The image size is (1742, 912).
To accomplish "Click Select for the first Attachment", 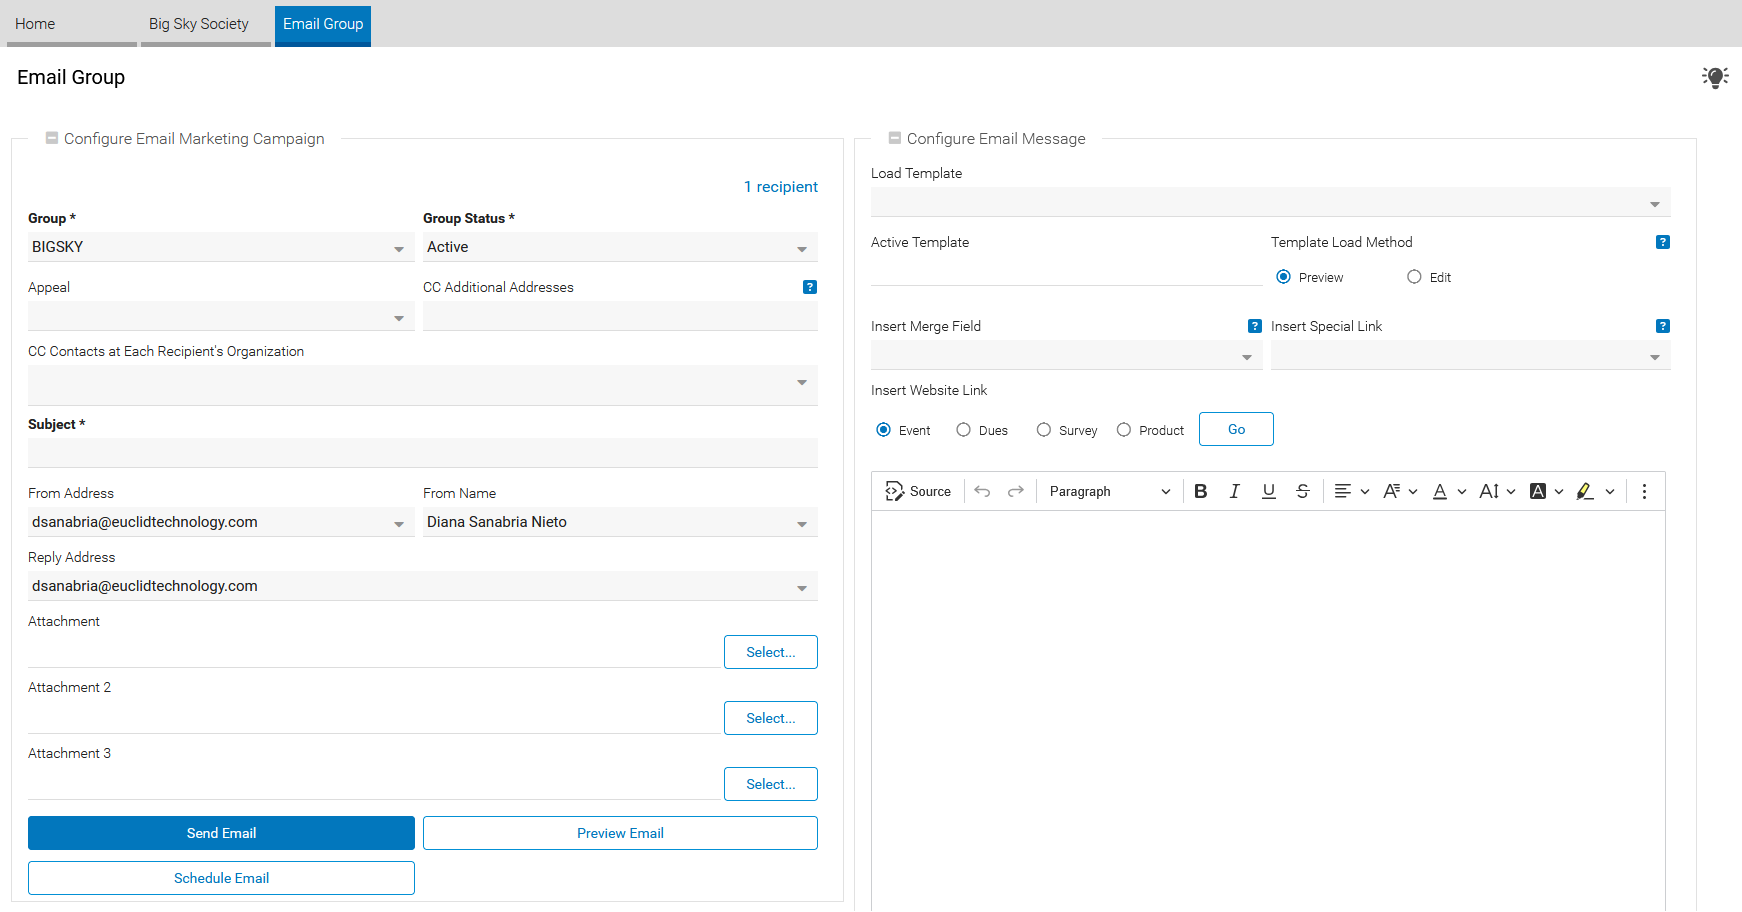I will [771, 652].
